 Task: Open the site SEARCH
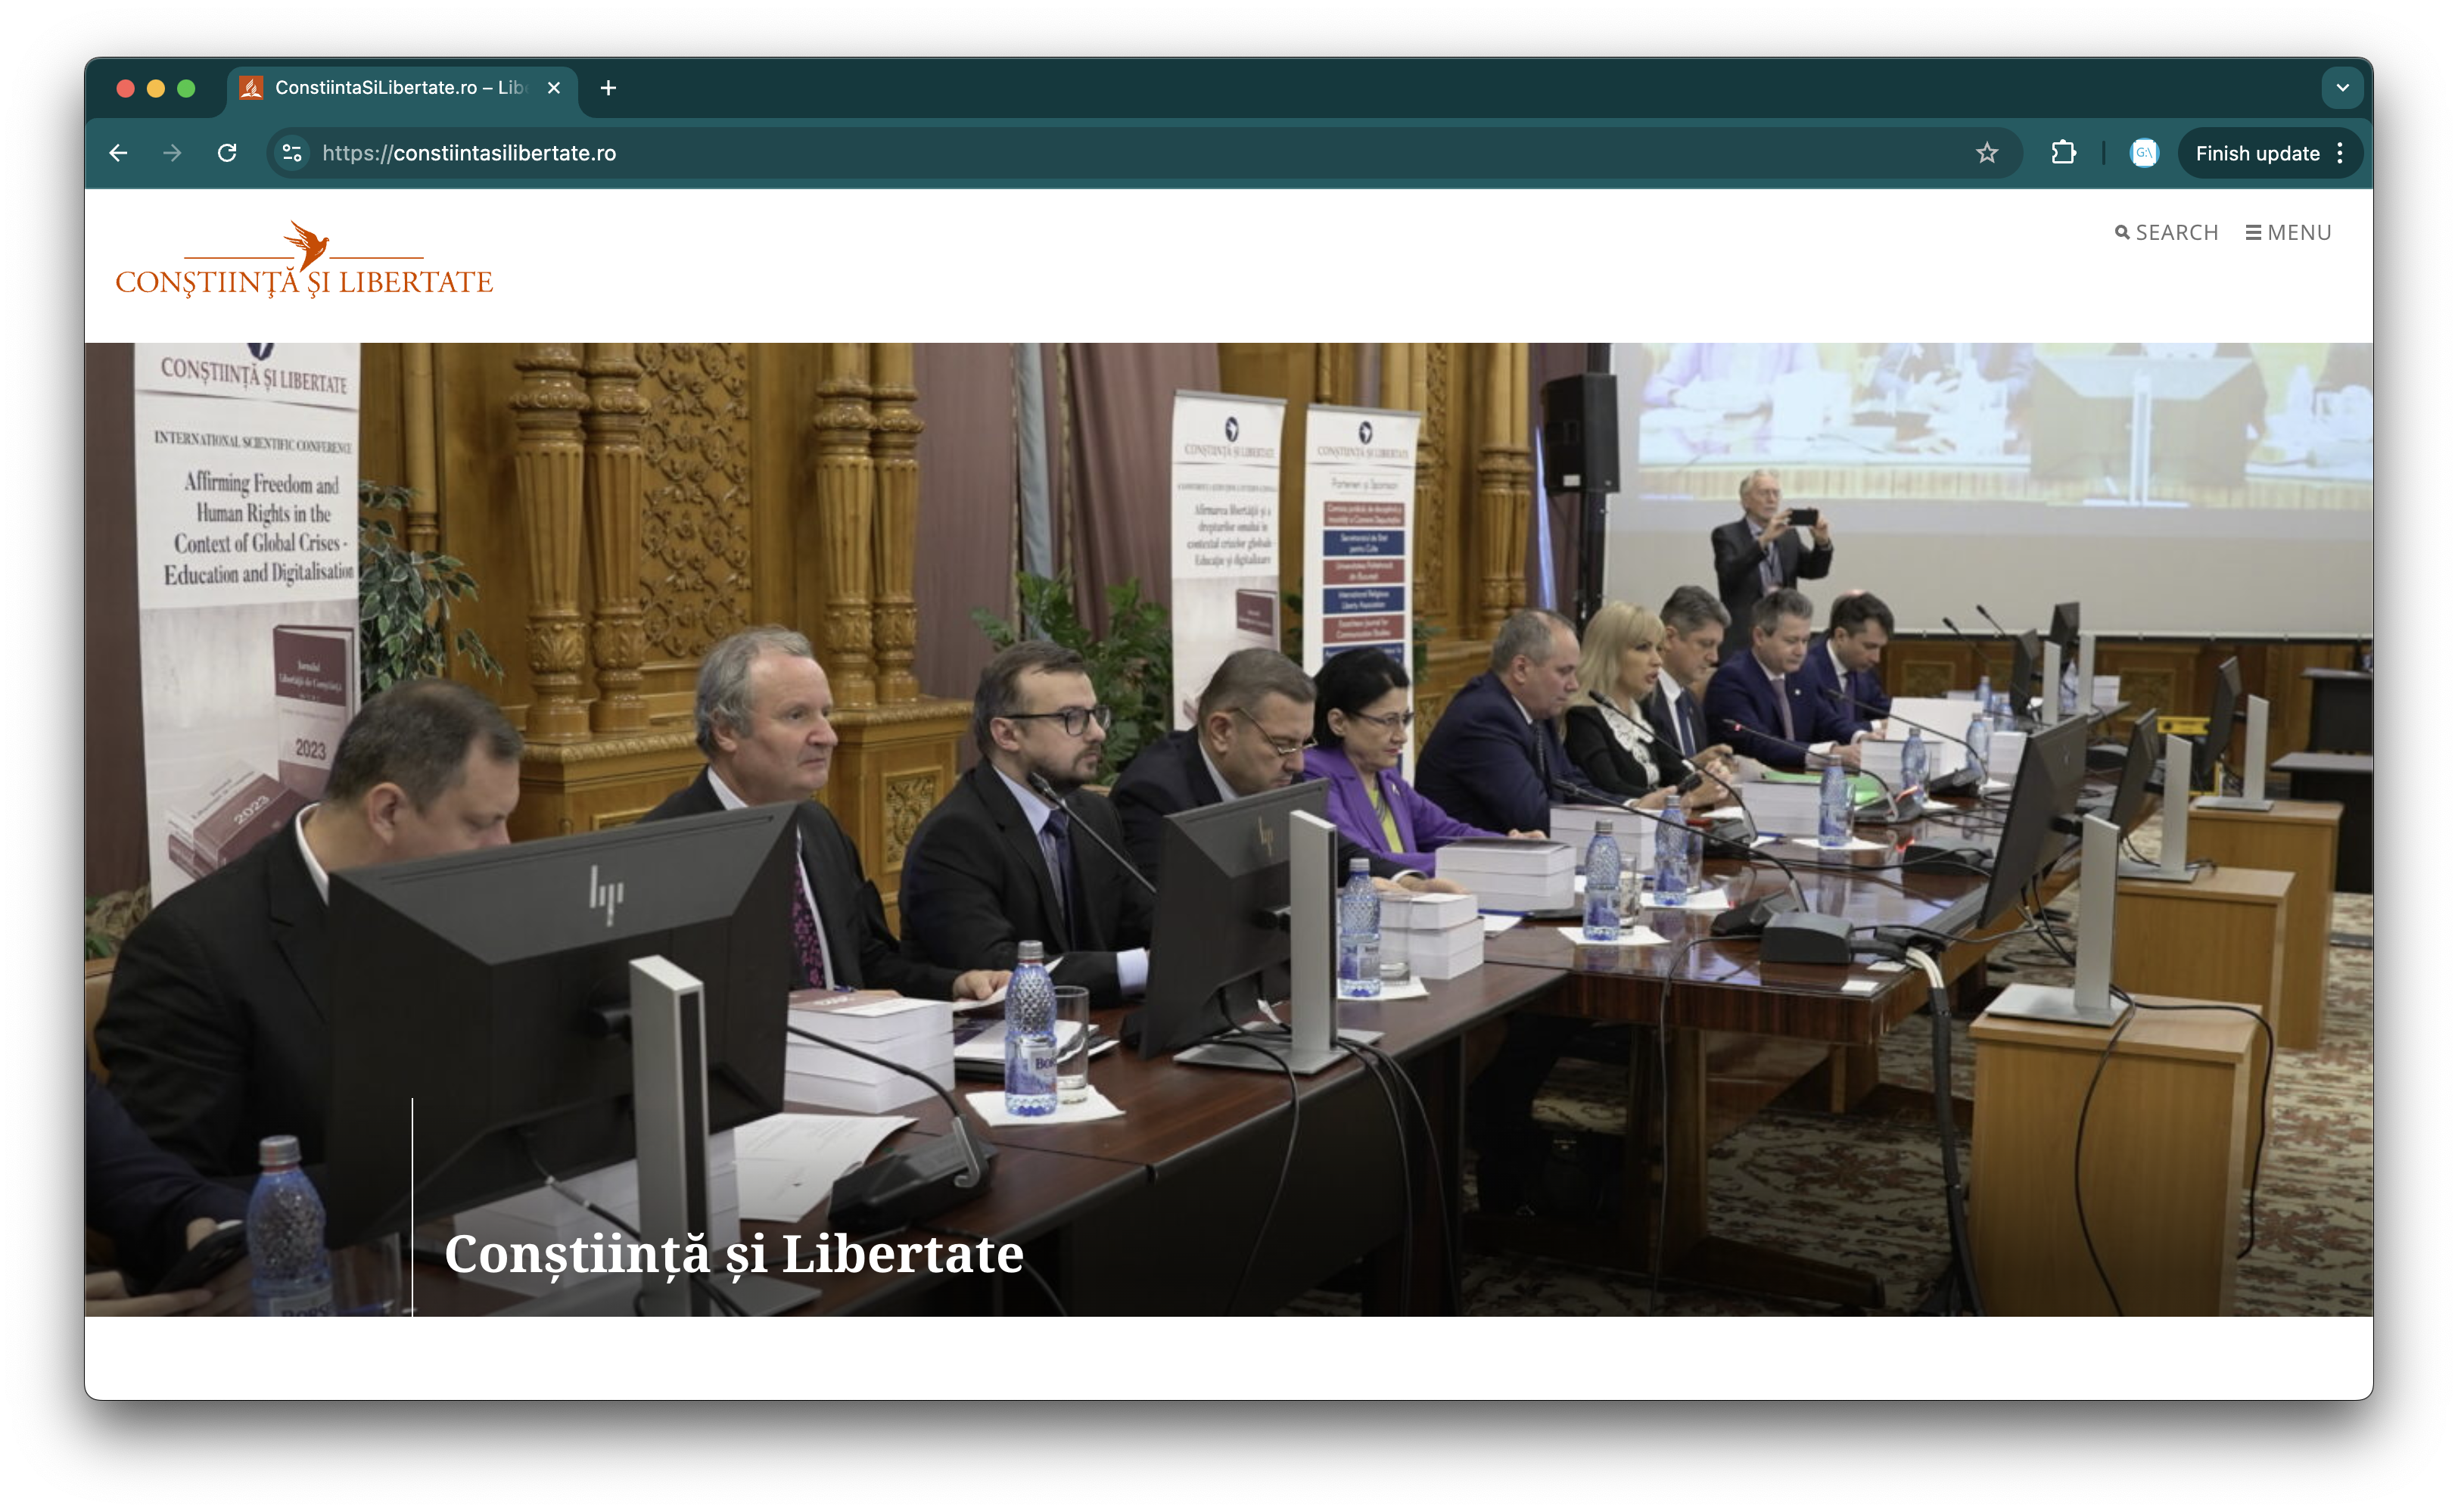[x=2167, y=232]
